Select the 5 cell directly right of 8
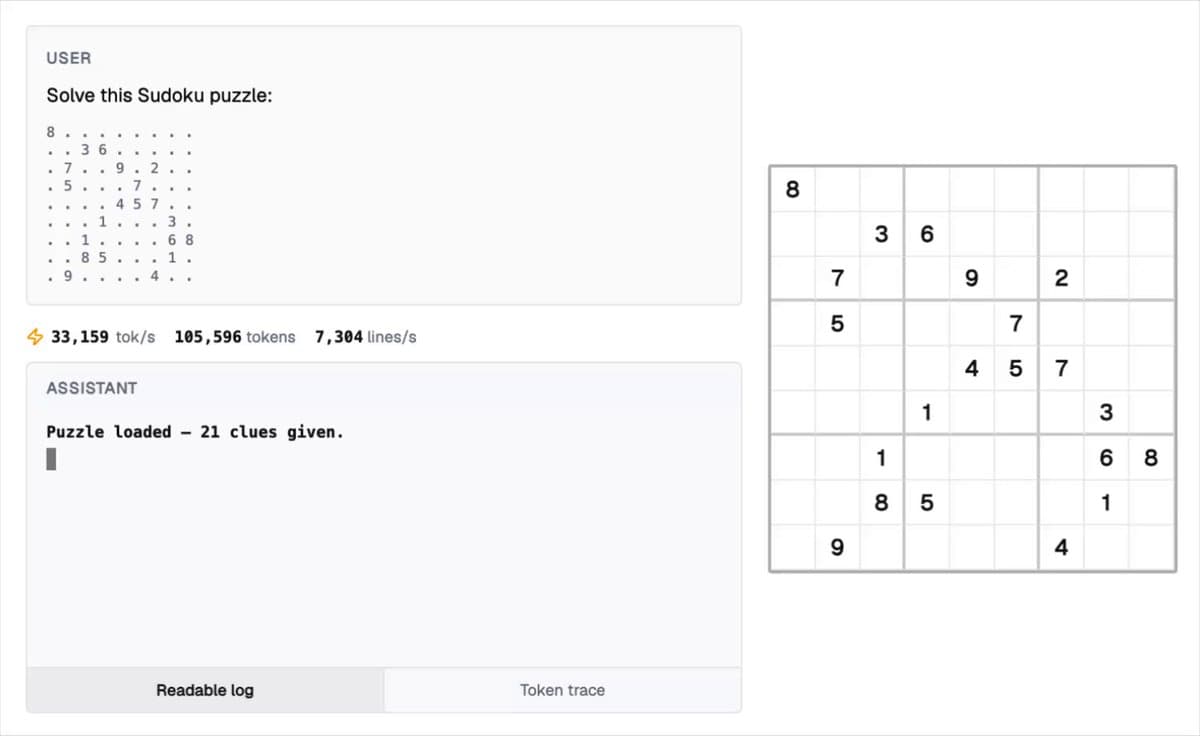Image resolution: width=1200 pixels, height=736 pixels. (926, 503)
